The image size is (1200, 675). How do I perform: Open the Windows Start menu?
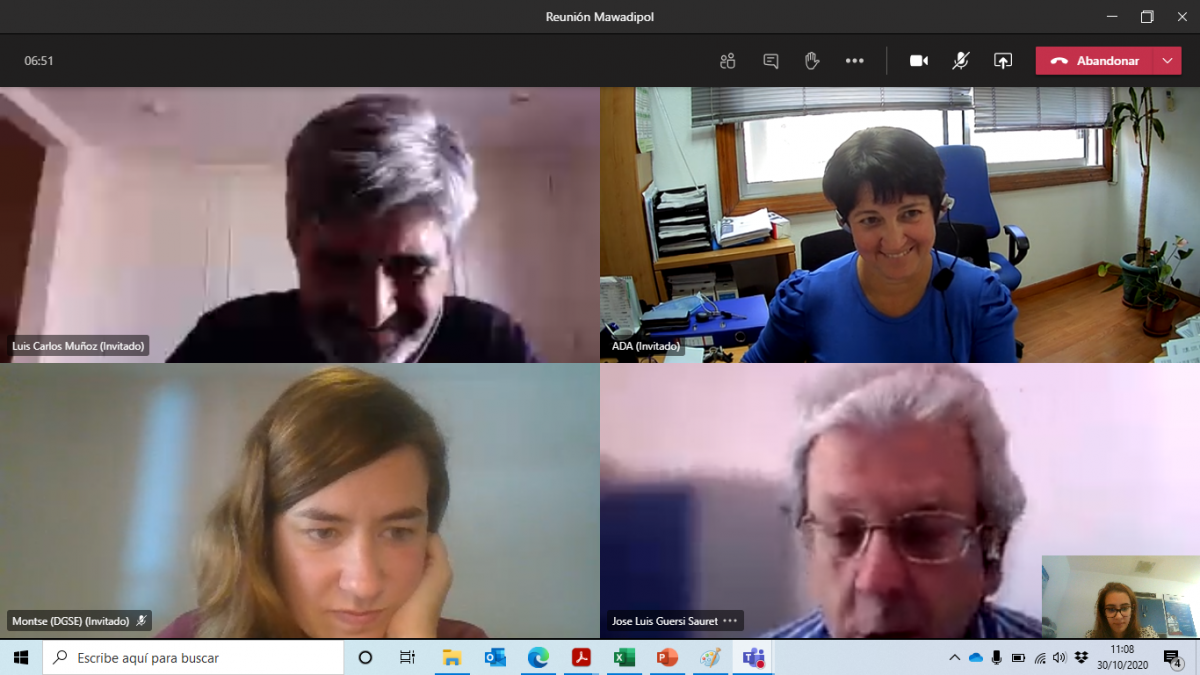21,657
